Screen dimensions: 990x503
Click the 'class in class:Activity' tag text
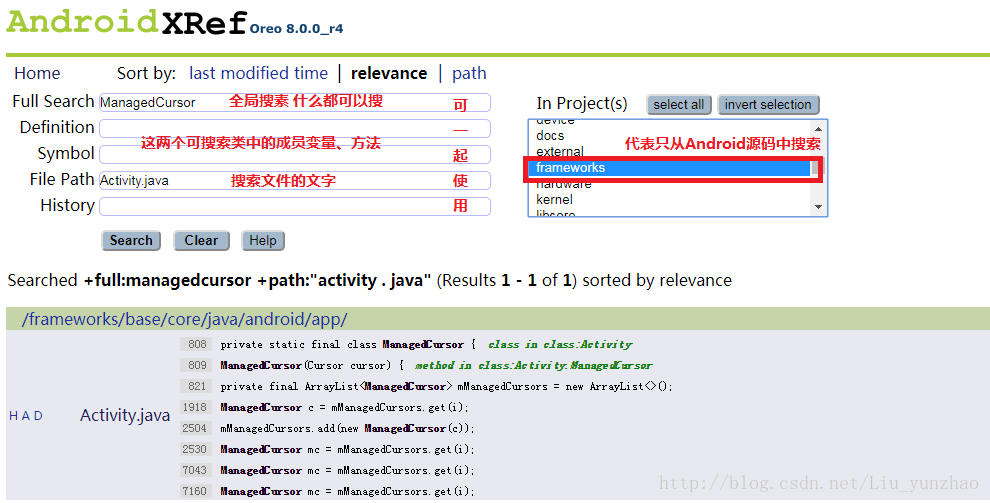point(560,345)
